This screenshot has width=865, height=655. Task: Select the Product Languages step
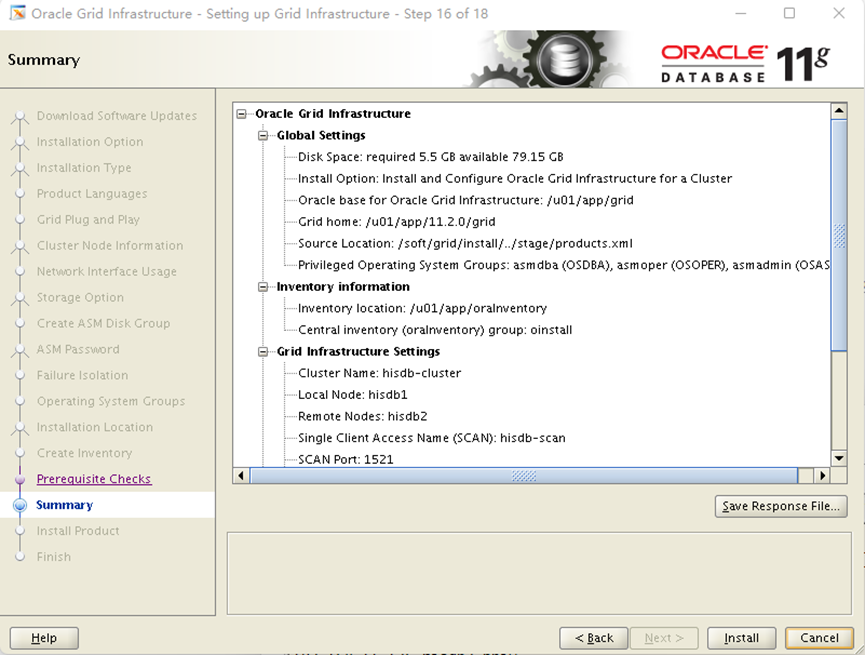(x=92, y=194)
